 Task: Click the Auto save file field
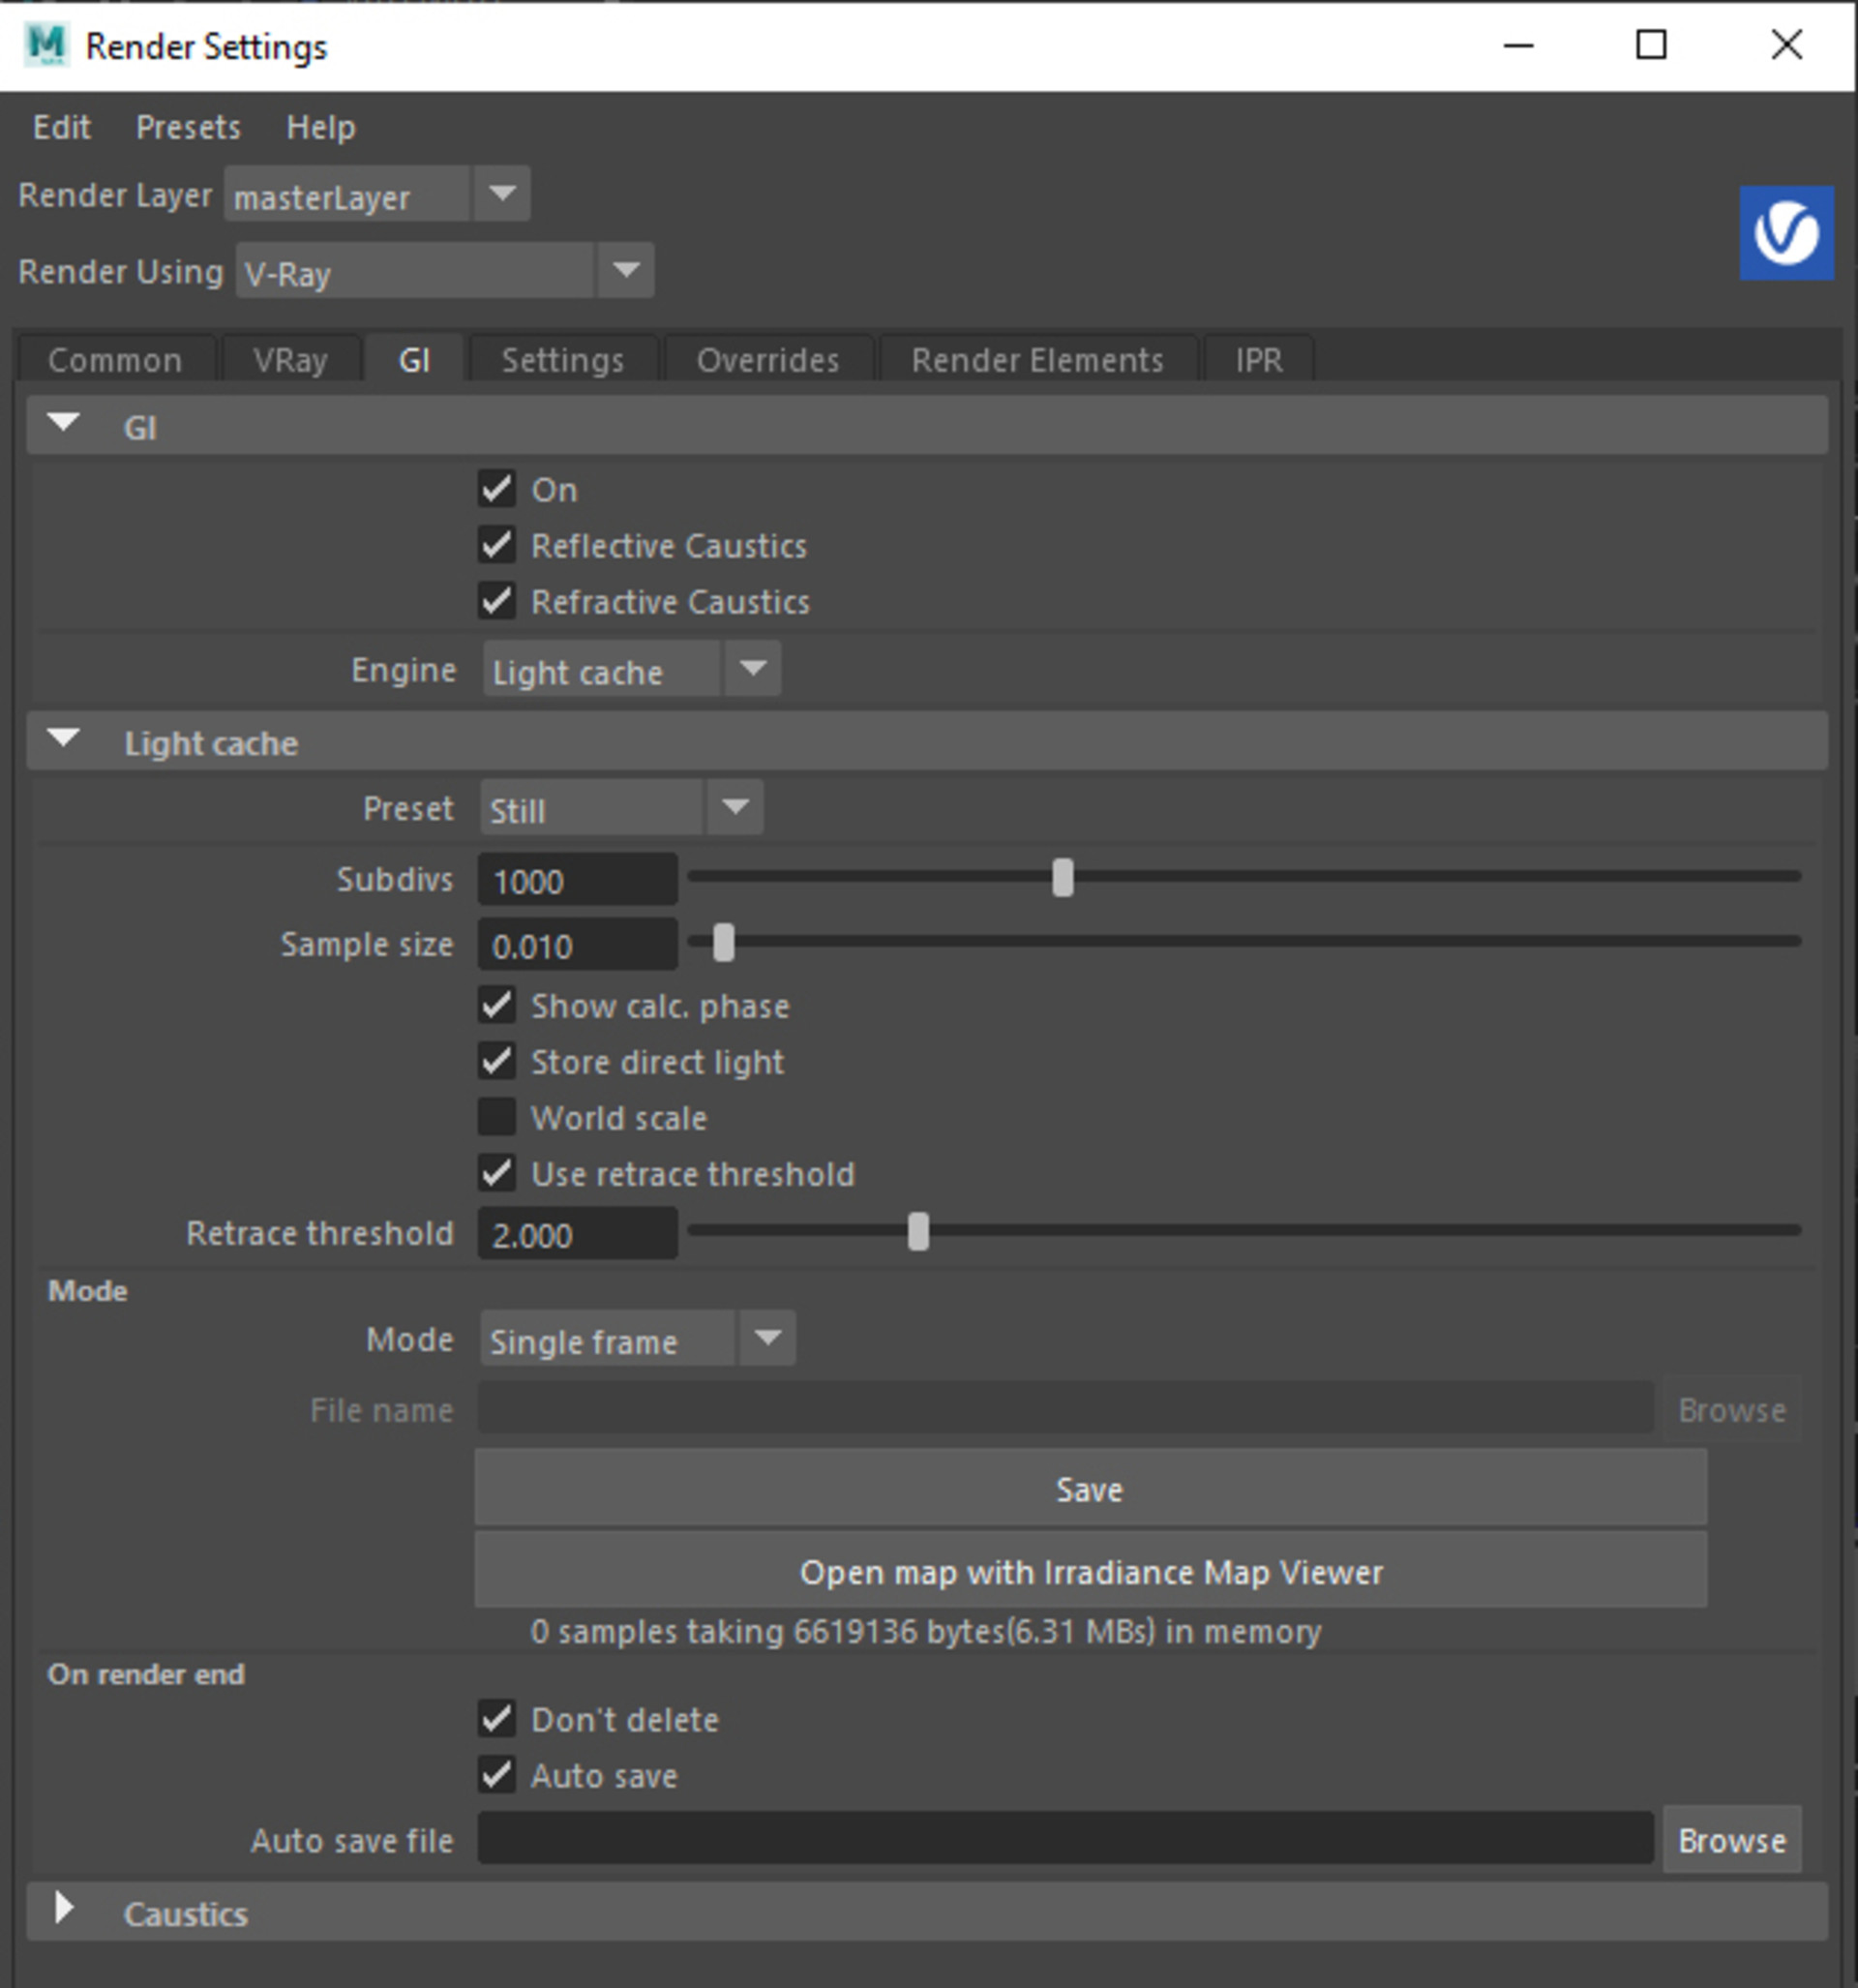tap(1064, 1839)
